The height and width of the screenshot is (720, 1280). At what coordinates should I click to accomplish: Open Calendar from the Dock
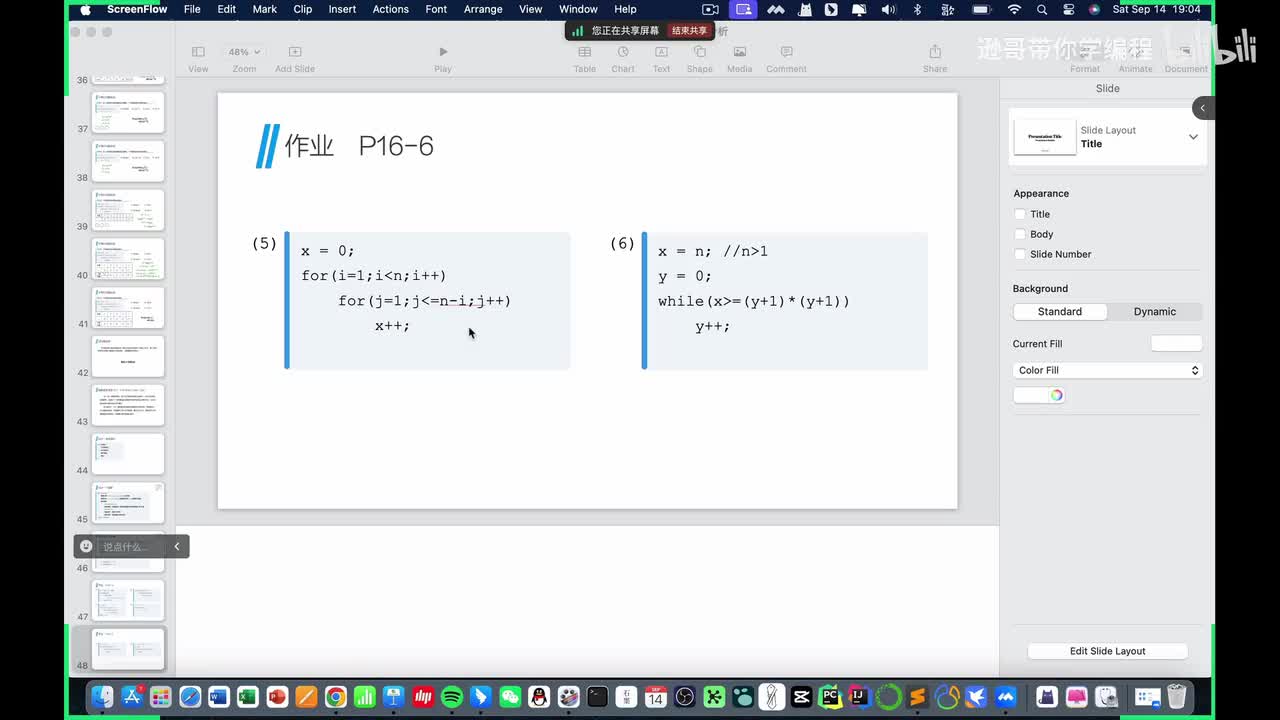656,697
